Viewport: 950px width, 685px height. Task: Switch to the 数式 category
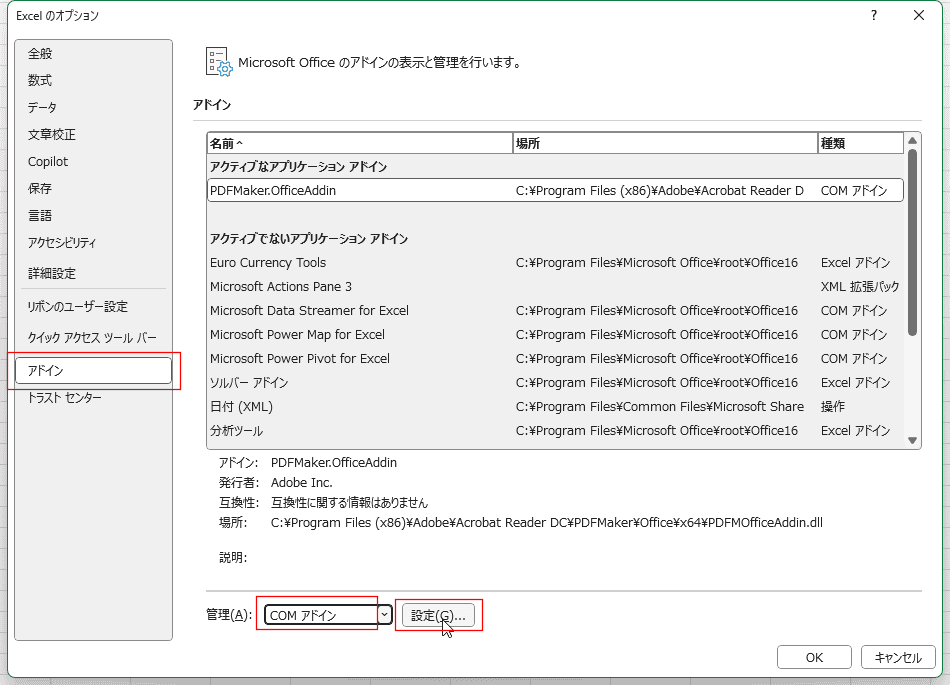coord(40,81)
